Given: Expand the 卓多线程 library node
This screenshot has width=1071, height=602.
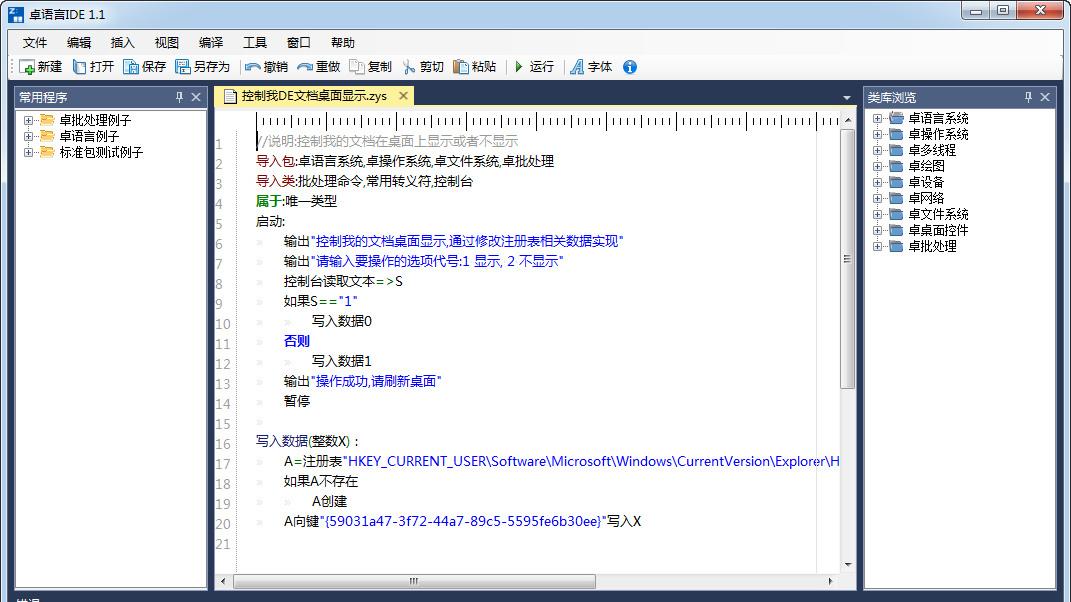Looking at the screenshot, I should pyautogui.click(x=877, y=150).
